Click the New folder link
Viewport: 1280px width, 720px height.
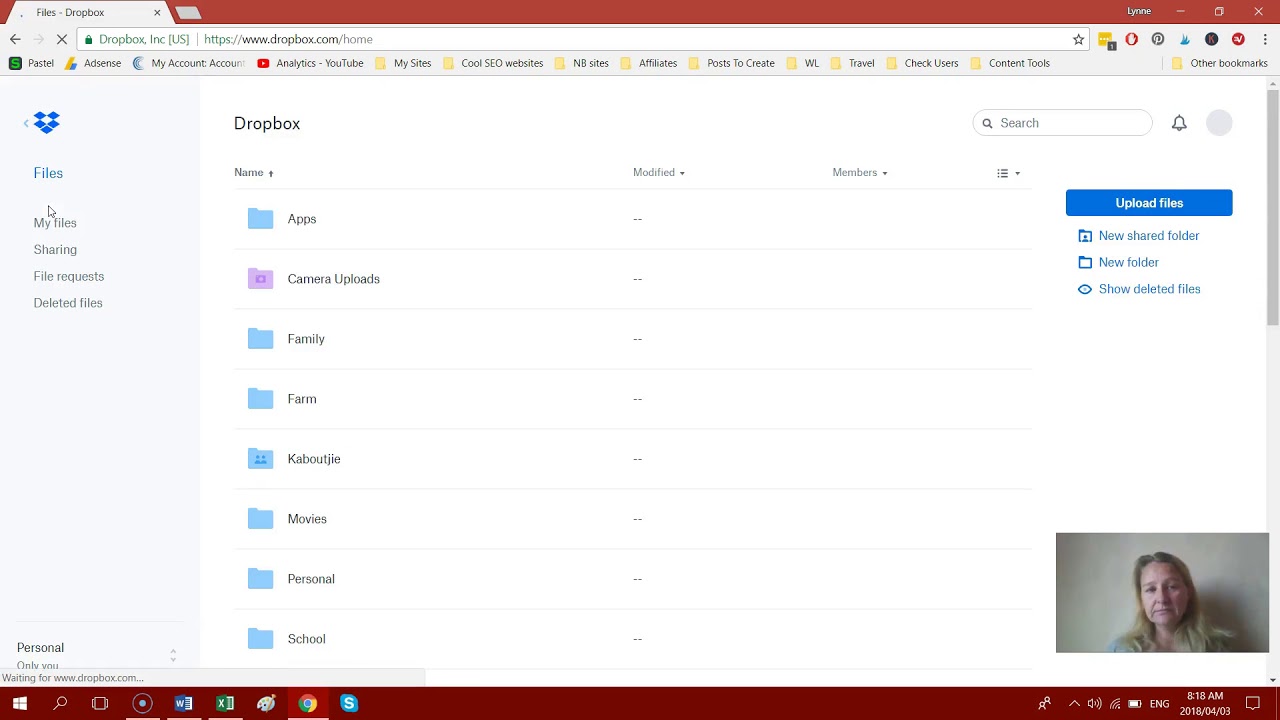1129,262
